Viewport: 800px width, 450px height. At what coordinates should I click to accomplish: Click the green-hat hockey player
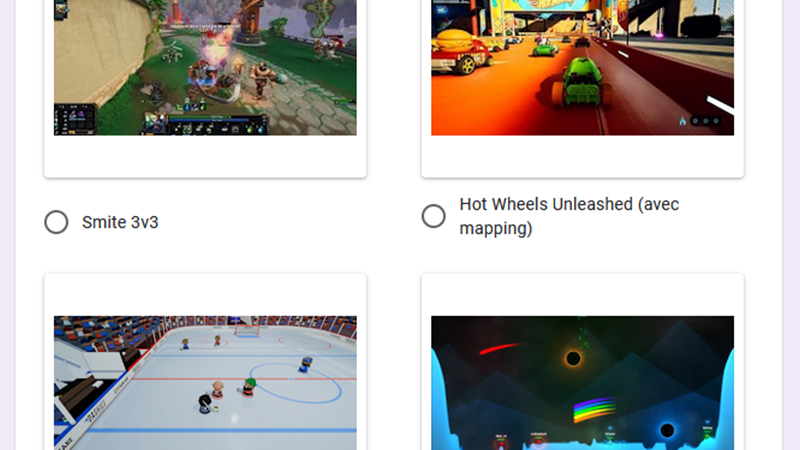click(x=248, y=387)
